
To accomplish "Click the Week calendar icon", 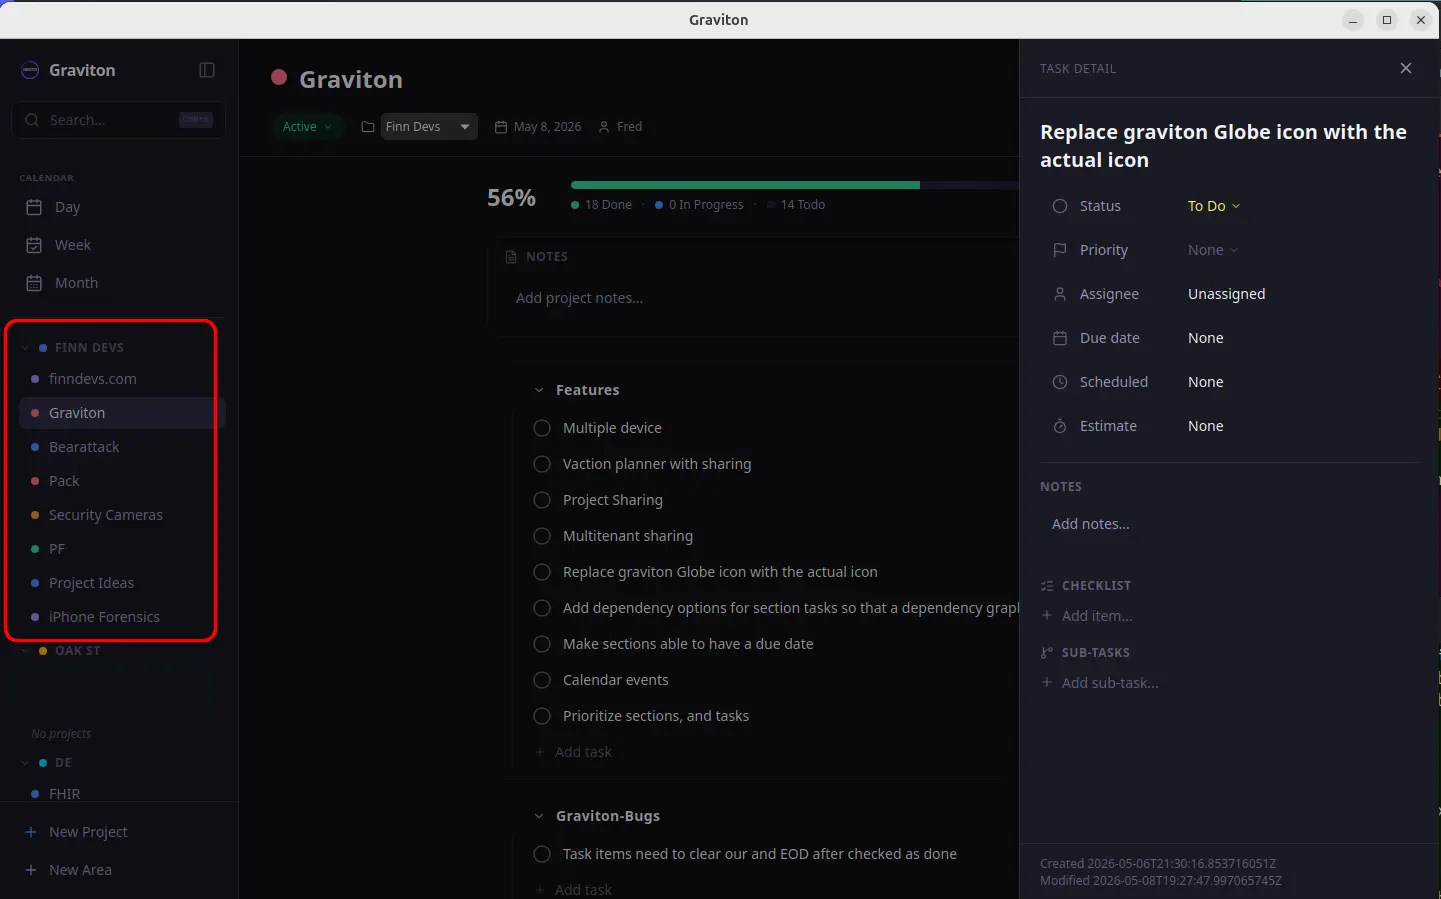I will (34, 245).
